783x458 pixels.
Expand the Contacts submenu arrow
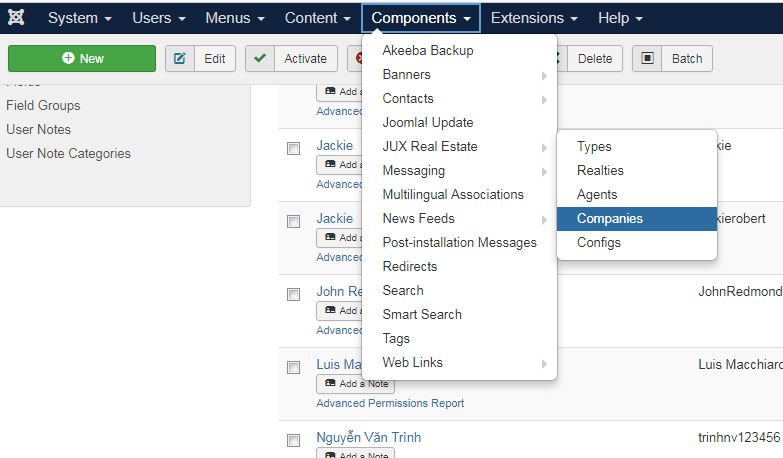[544, 99]
